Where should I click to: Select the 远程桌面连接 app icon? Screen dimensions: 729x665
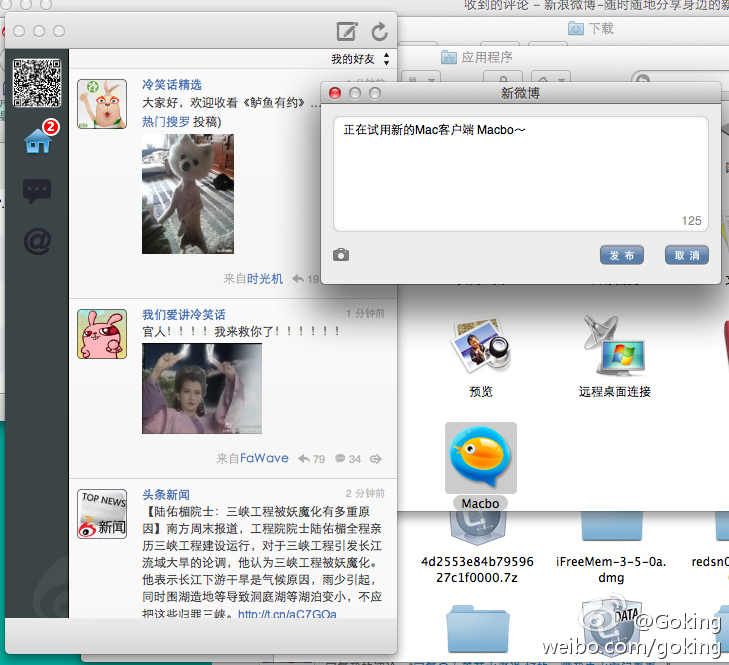[614, 346]
